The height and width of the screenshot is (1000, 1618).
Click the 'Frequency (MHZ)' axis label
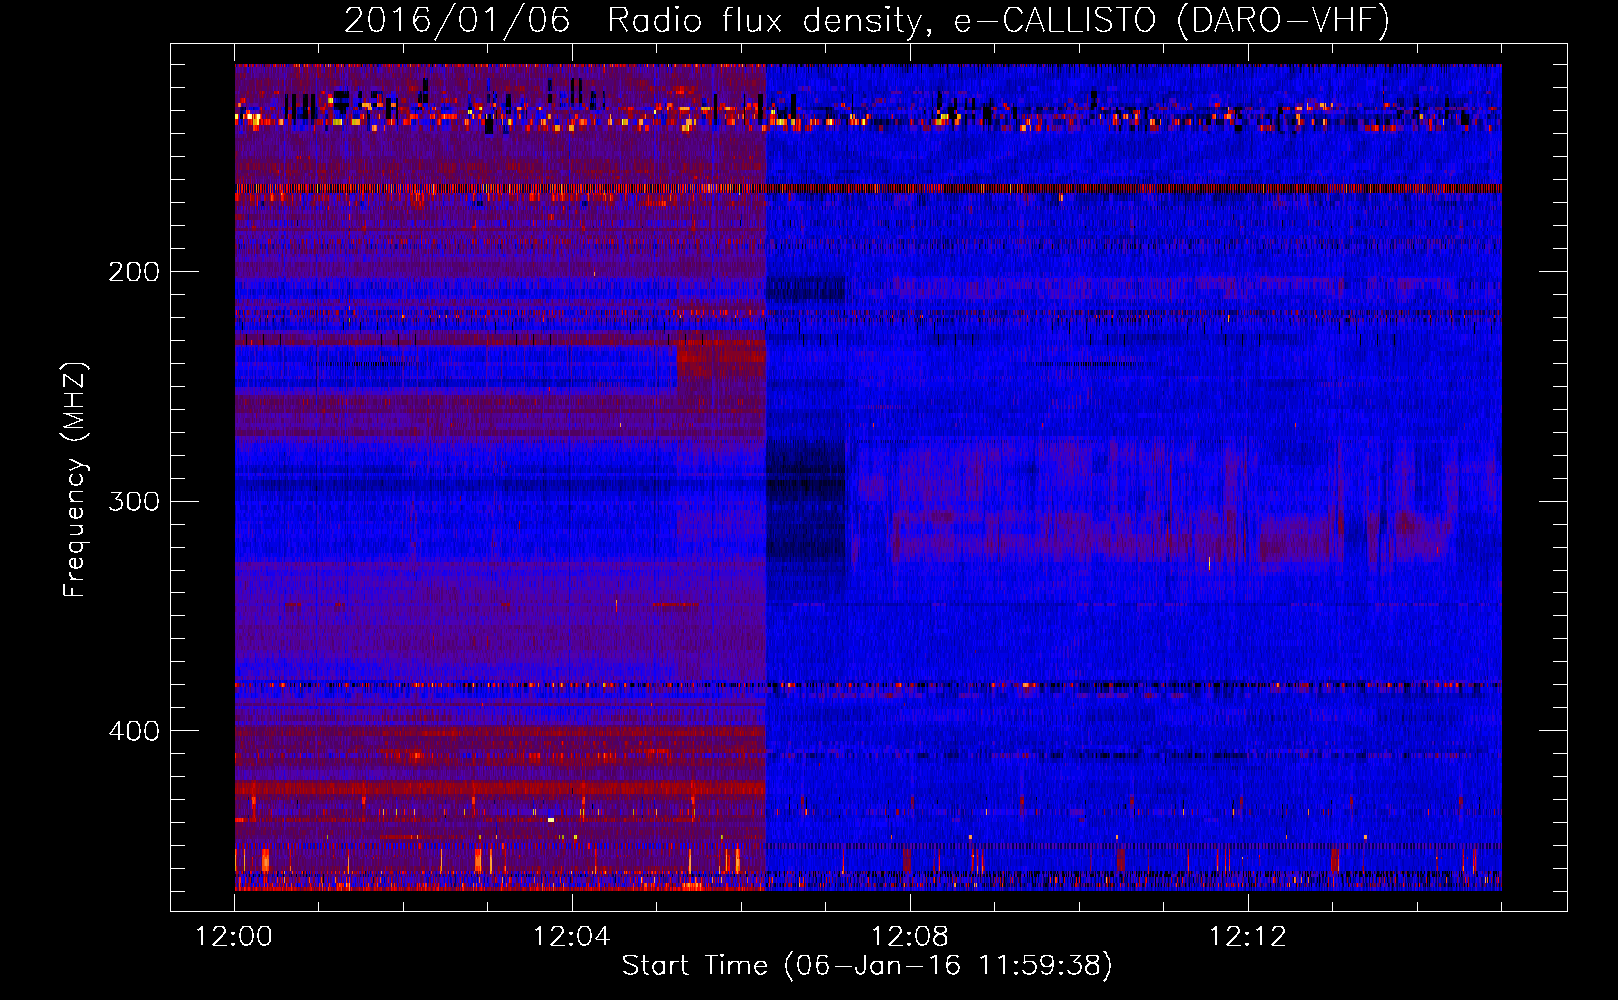tap(75, 480)
